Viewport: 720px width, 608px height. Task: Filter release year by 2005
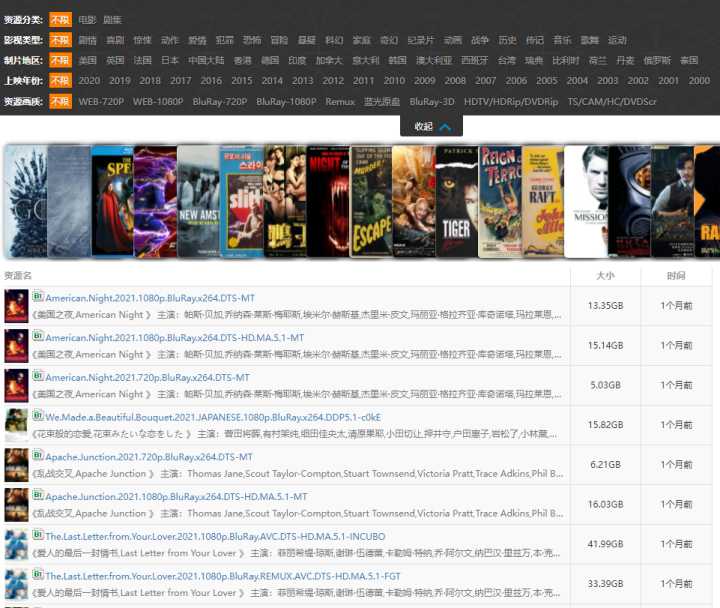(x=547, y=80)
